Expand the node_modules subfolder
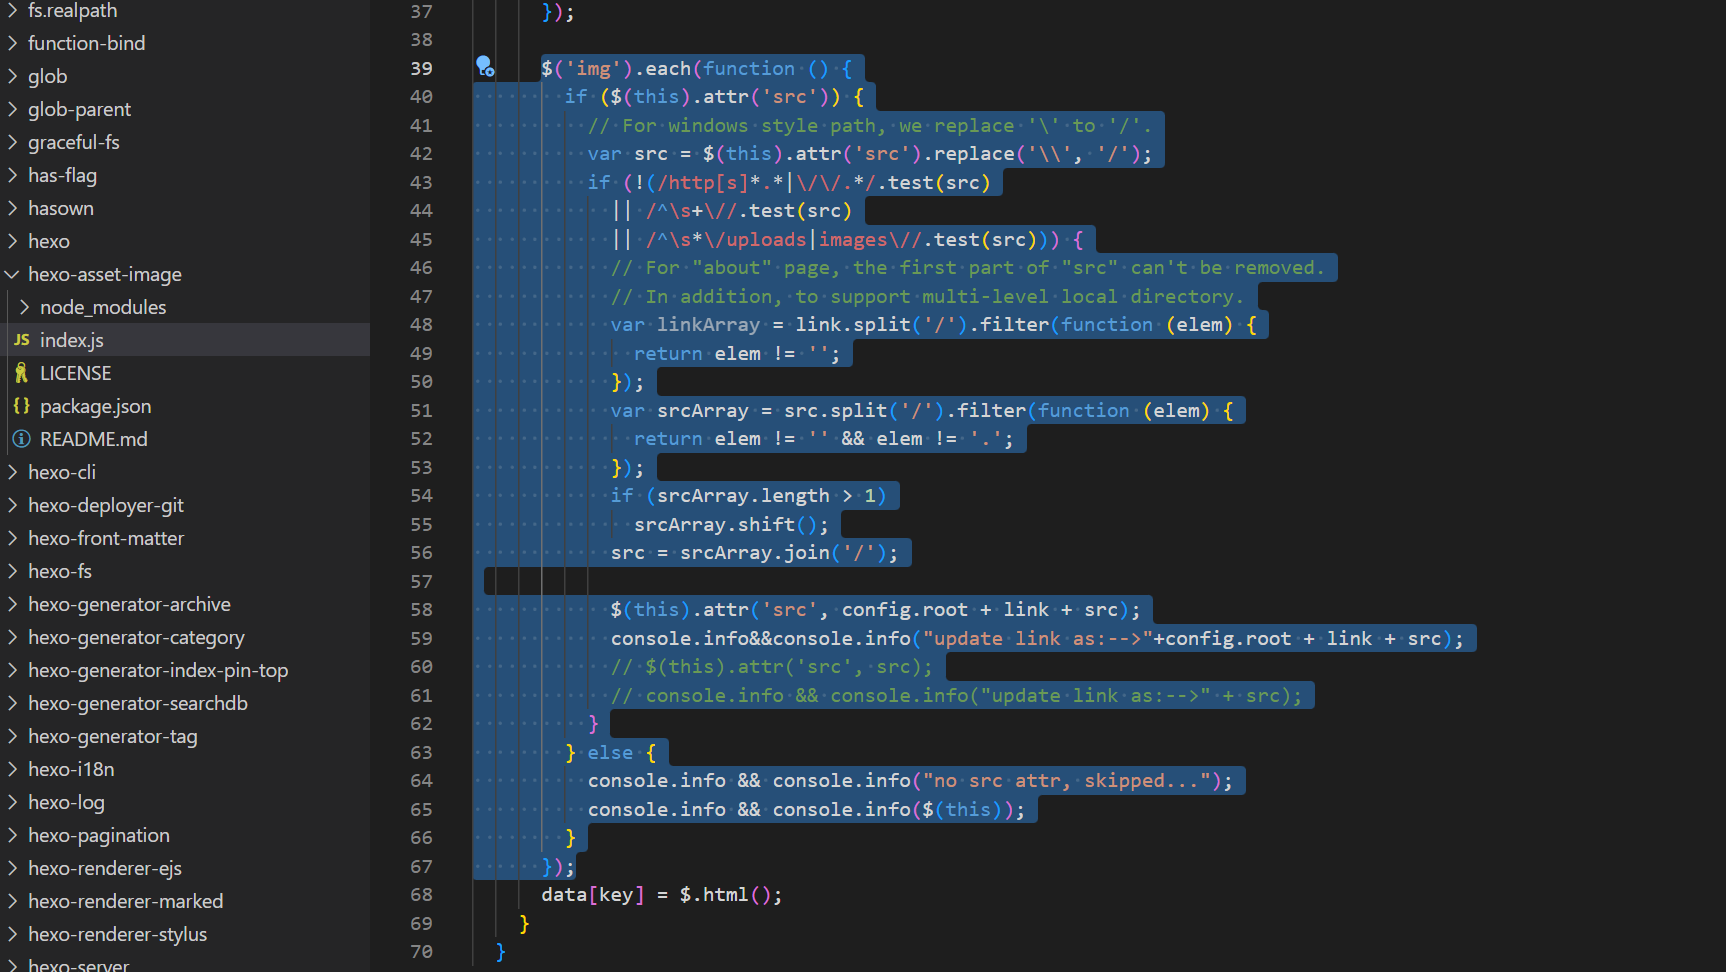The width and height of the screenshot is (1726, 972). 25,307
